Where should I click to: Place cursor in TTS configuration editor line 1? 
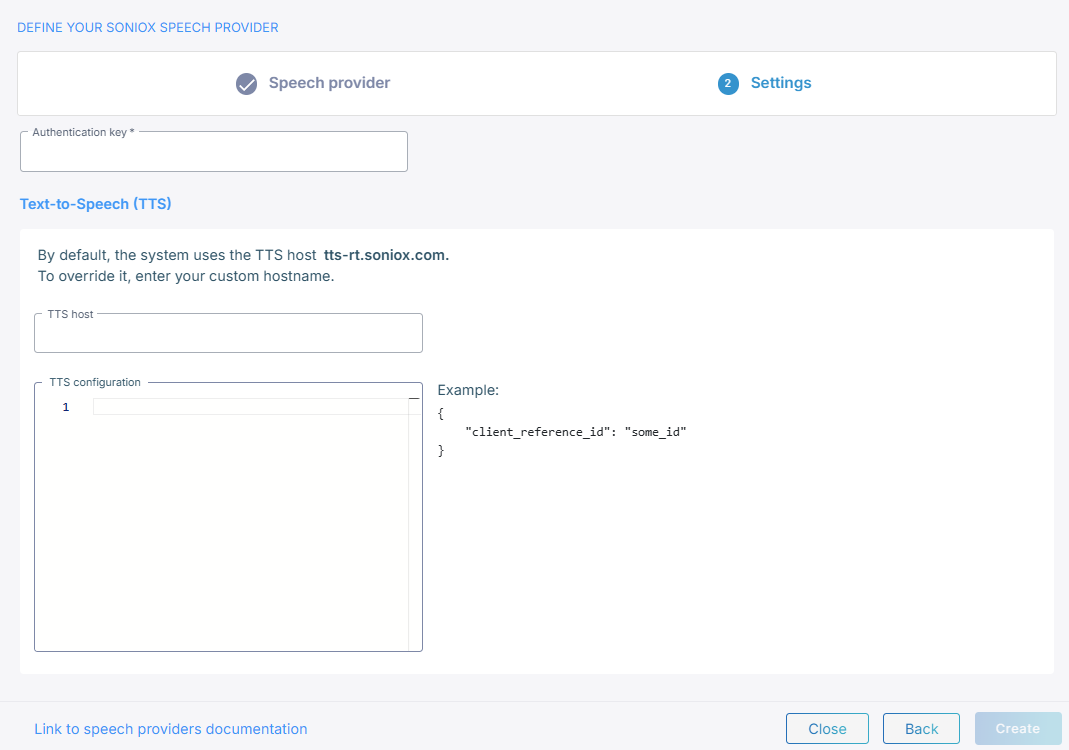[x=250, y=407]
